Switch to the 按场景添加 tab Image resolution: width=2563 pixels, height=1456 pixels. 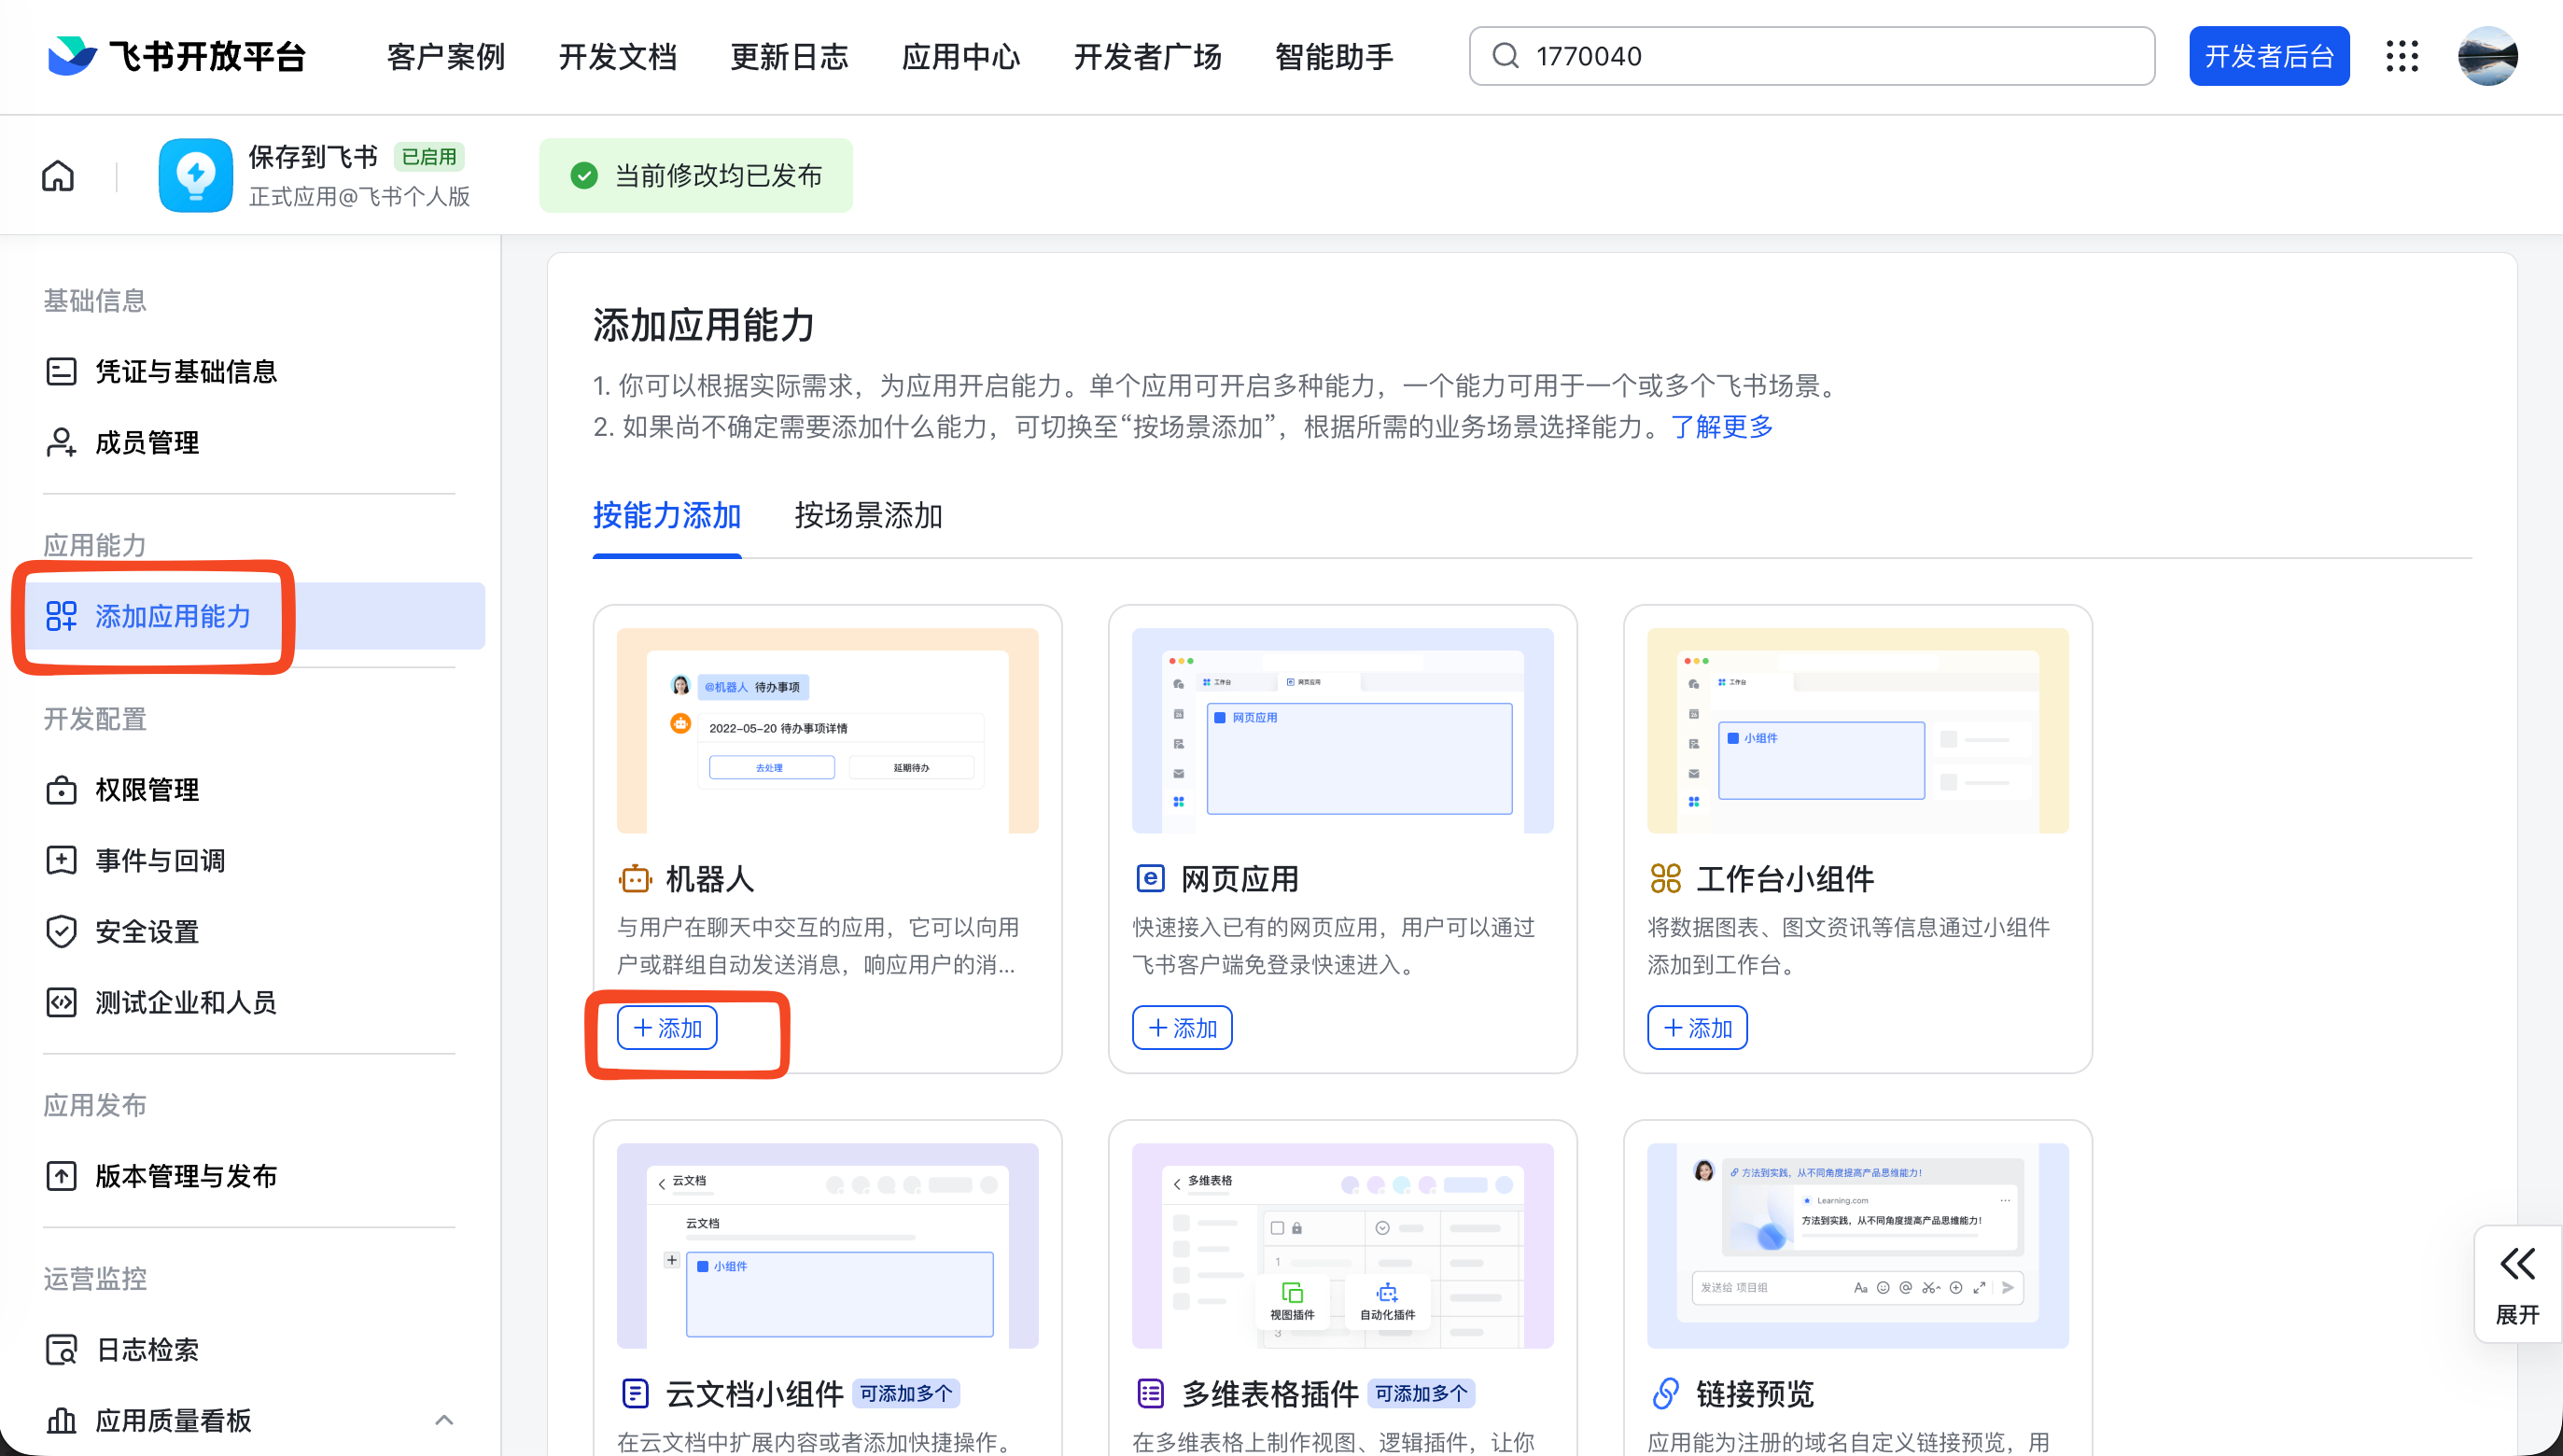coord(866,516)
